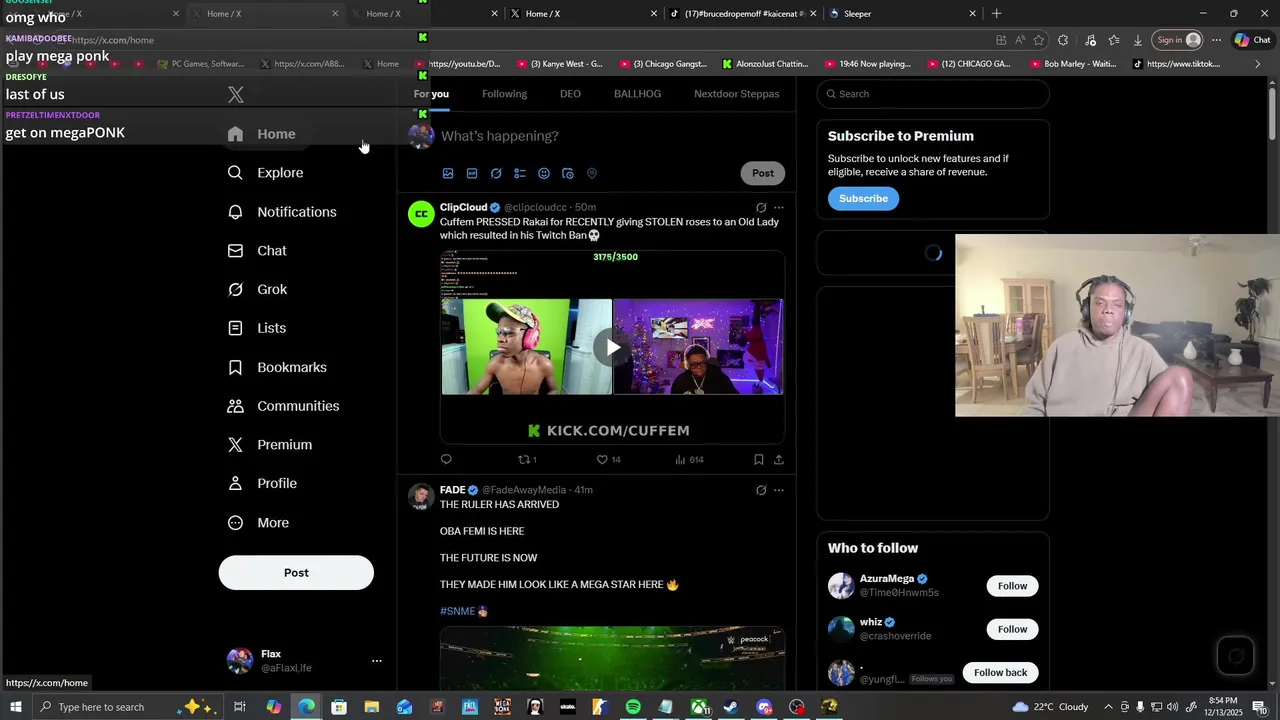Open browser Settings and more menu

1216,40
